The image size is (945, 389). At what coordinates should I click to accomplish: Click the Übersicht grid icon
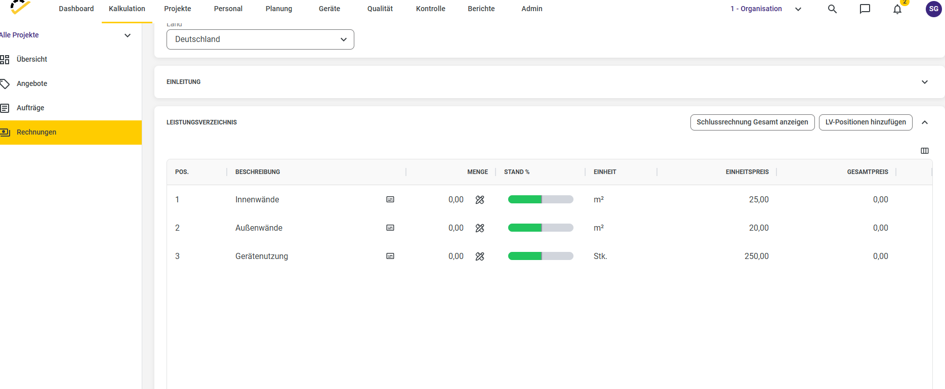(5, 59)
